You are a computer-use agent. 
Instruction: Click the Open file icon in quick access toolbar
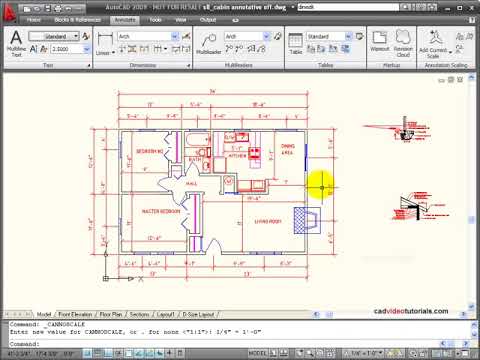click(37, 9)
